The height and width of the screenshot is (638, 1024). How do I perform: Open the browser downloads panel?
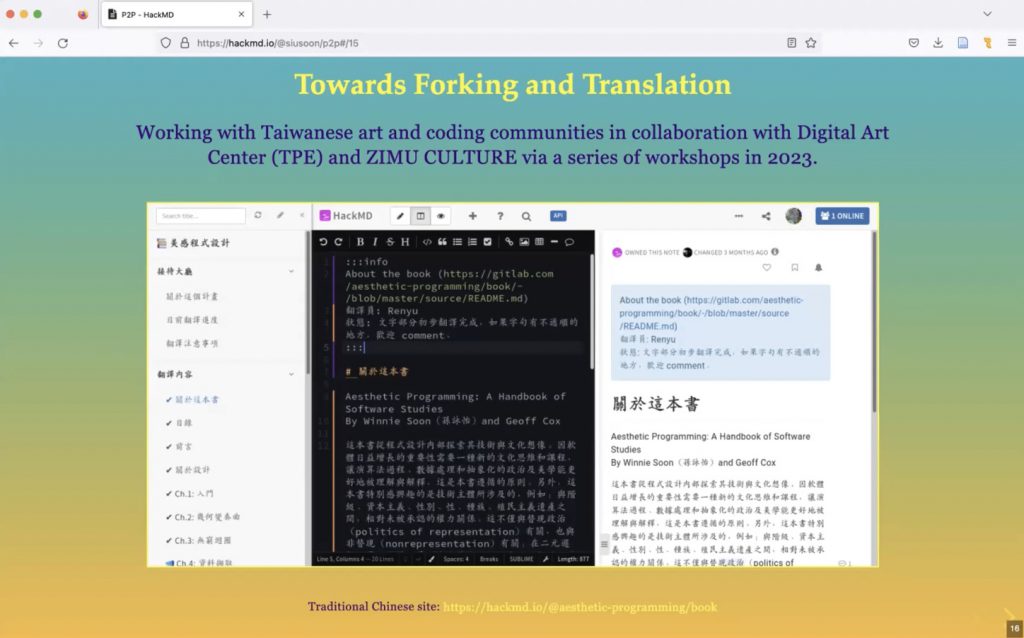938,43
